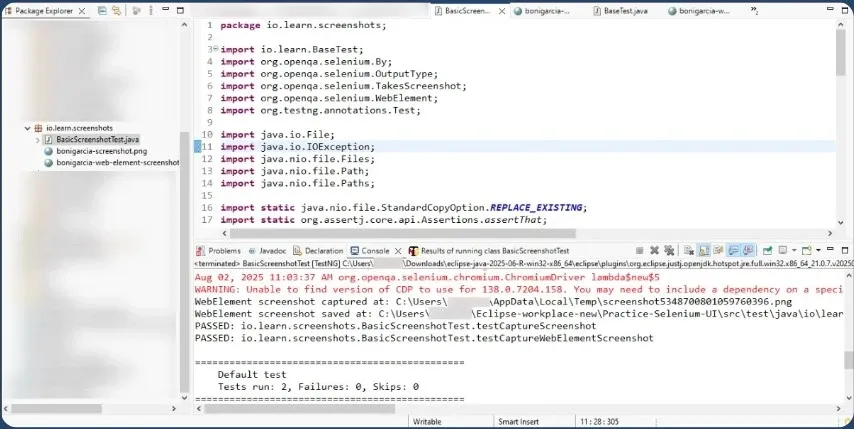Viewport: 854px width, 429px height.
Task: Click 11 : 28 : 305 cursor position
Action: [599, 422]
